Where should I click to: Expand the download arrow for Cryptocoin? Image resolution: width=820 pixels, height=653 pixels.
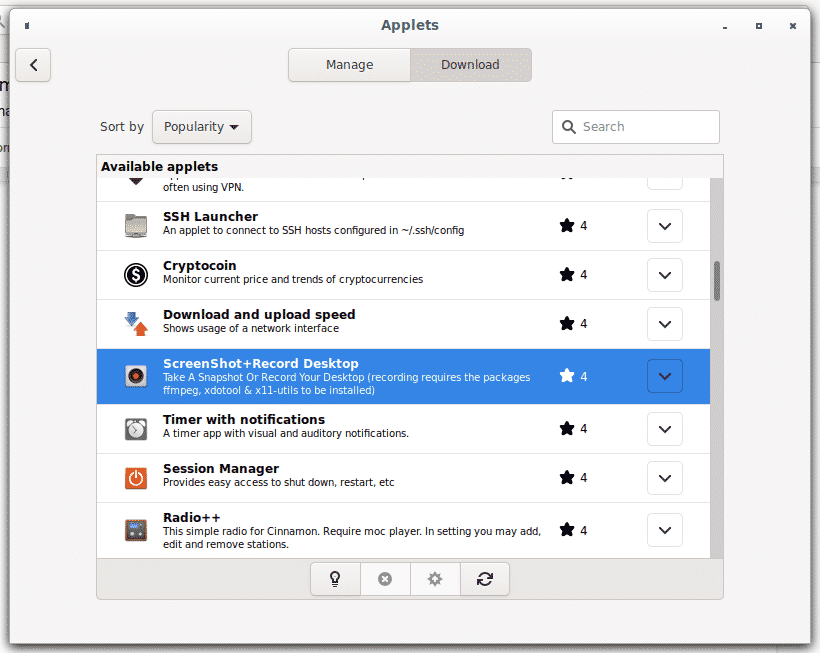[x=665, y=275]
